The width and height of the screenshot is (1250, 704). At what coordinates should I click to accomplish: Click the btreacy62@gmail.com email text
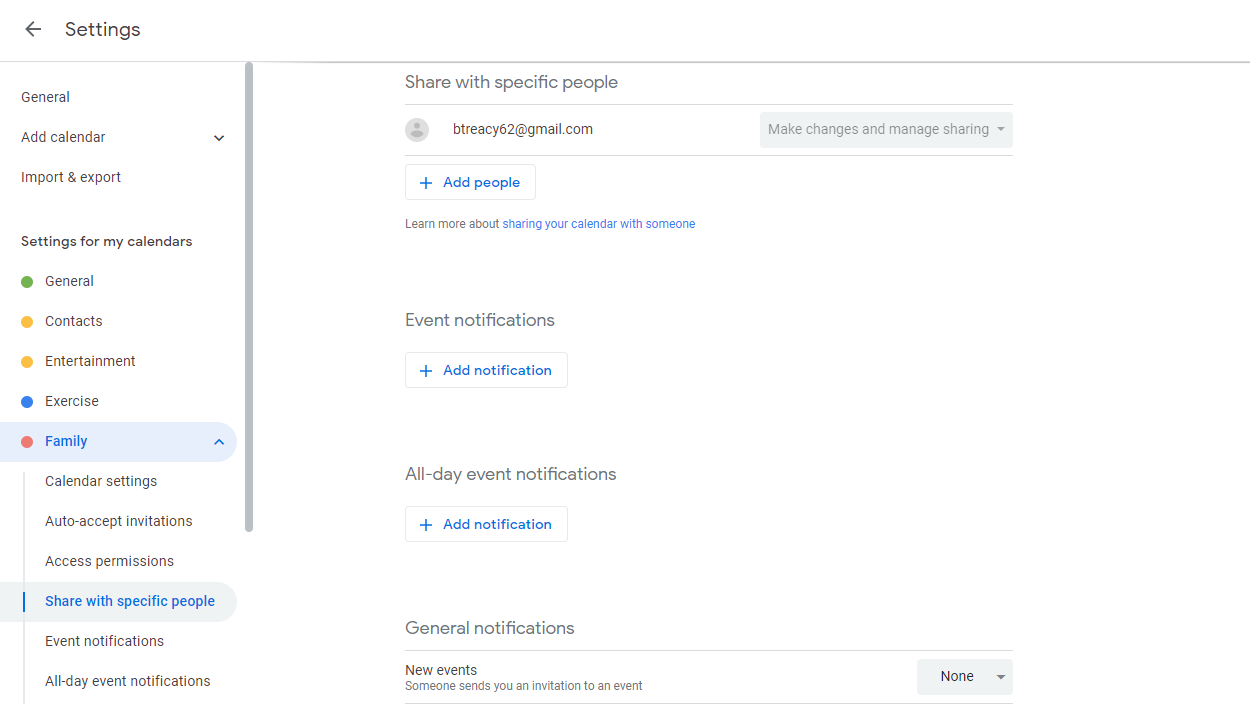523,129
